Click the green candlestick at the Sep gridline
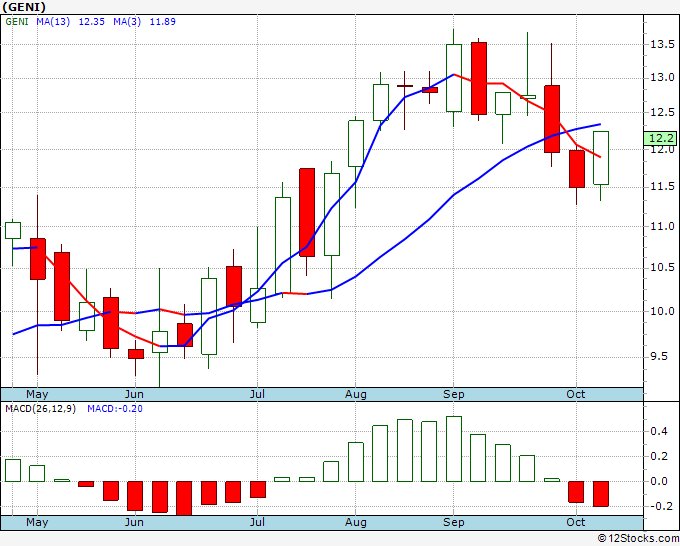680x546 pixels. (454, 78)
